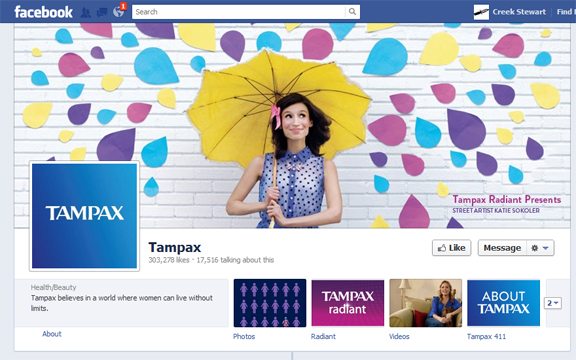Viewport: 576px width, 360px height.
Task: View the 303,278 likes count
Action: tap(169, 260)
